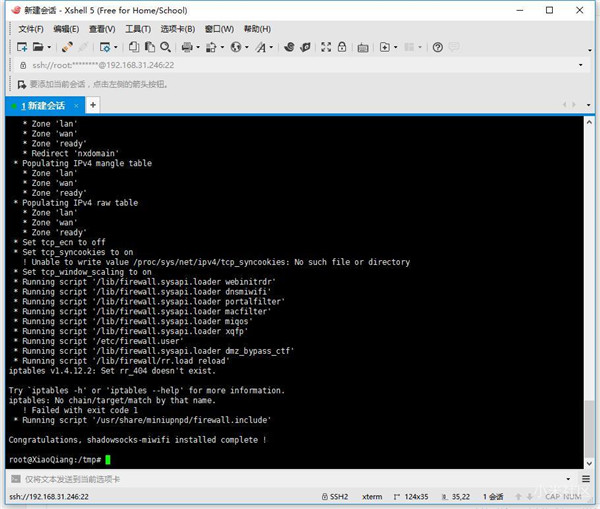Select the 1 新建会话 tab
Screen dimensions: 600x509
(x=42, y=105)
